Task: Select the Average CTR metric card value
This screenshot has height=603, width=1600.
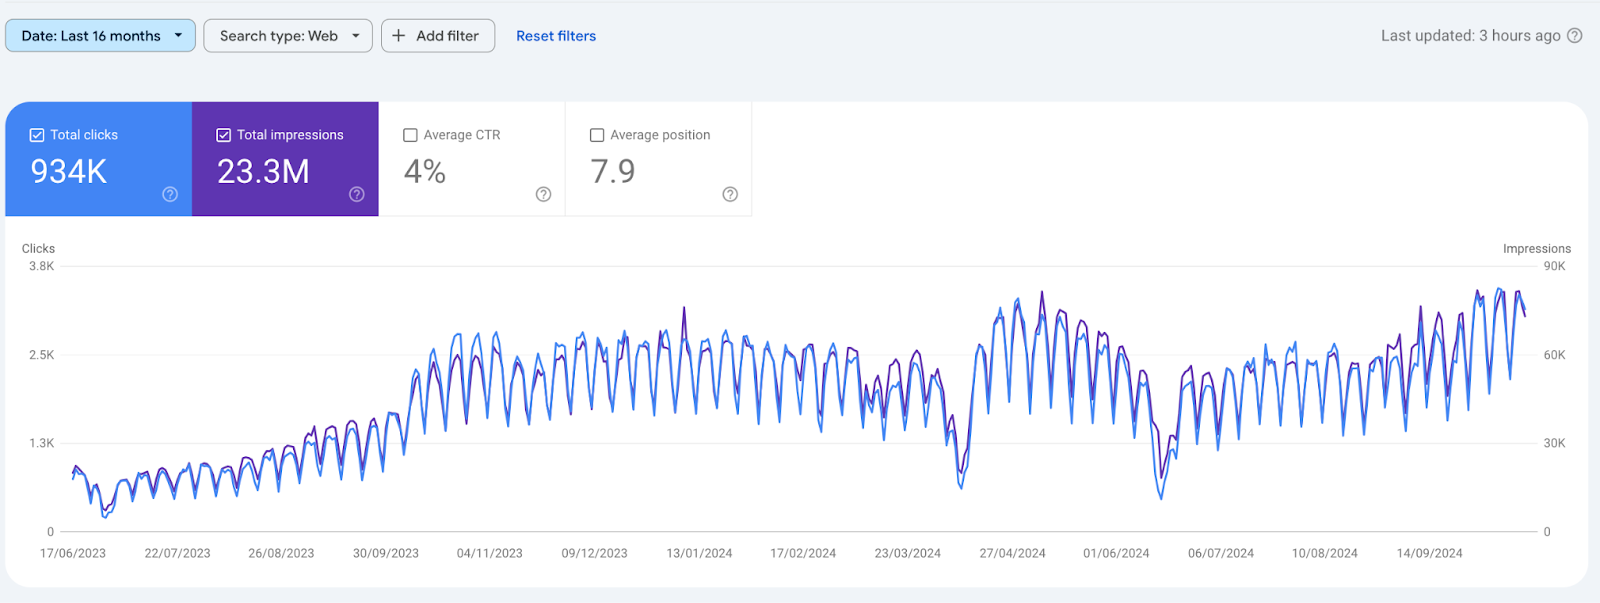Action: click(425, 172)
